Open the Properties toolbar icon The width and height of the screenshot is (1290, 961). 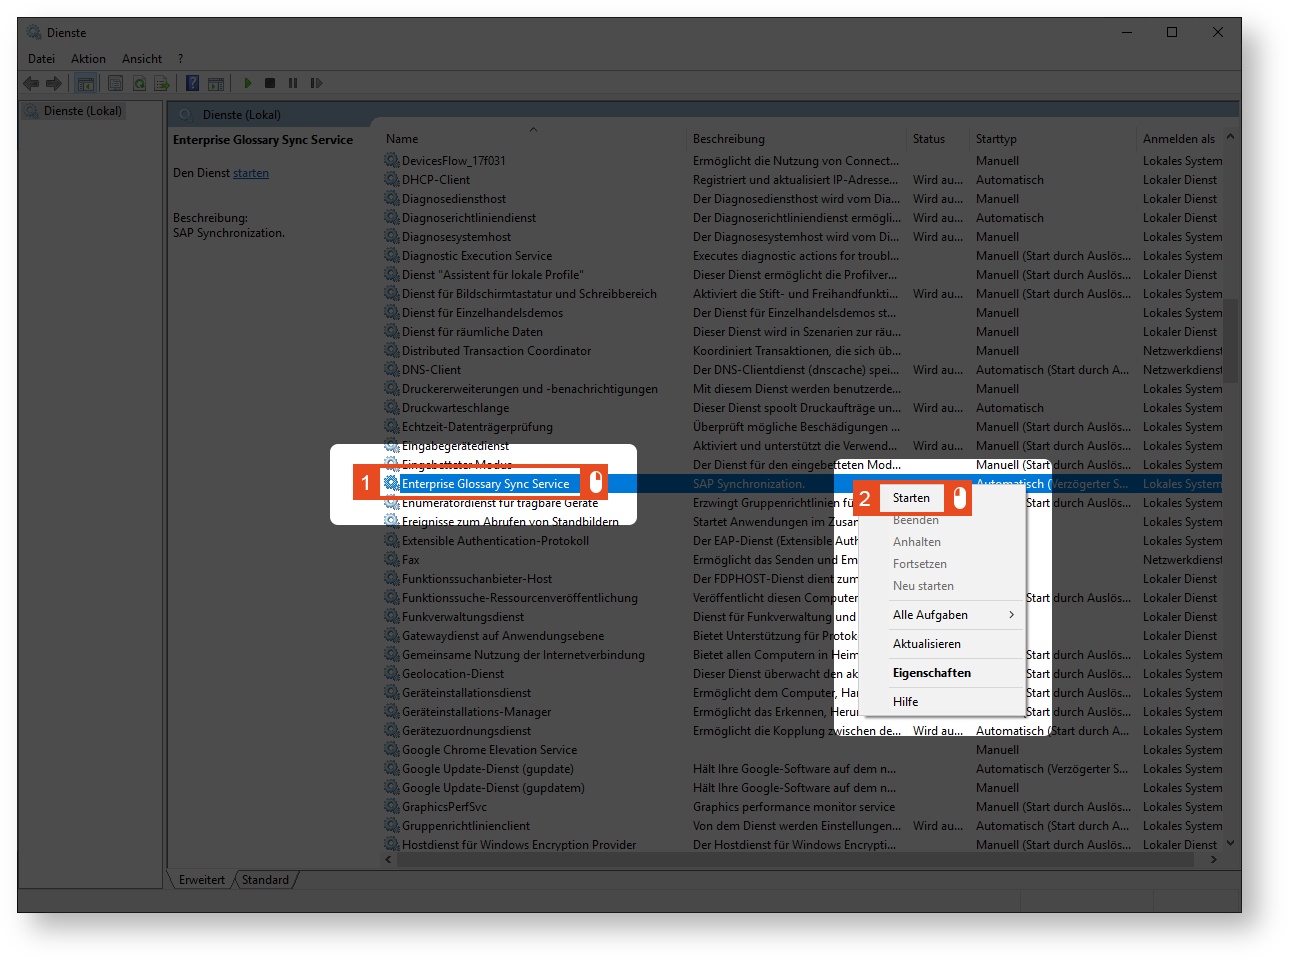tap(115, 83)
